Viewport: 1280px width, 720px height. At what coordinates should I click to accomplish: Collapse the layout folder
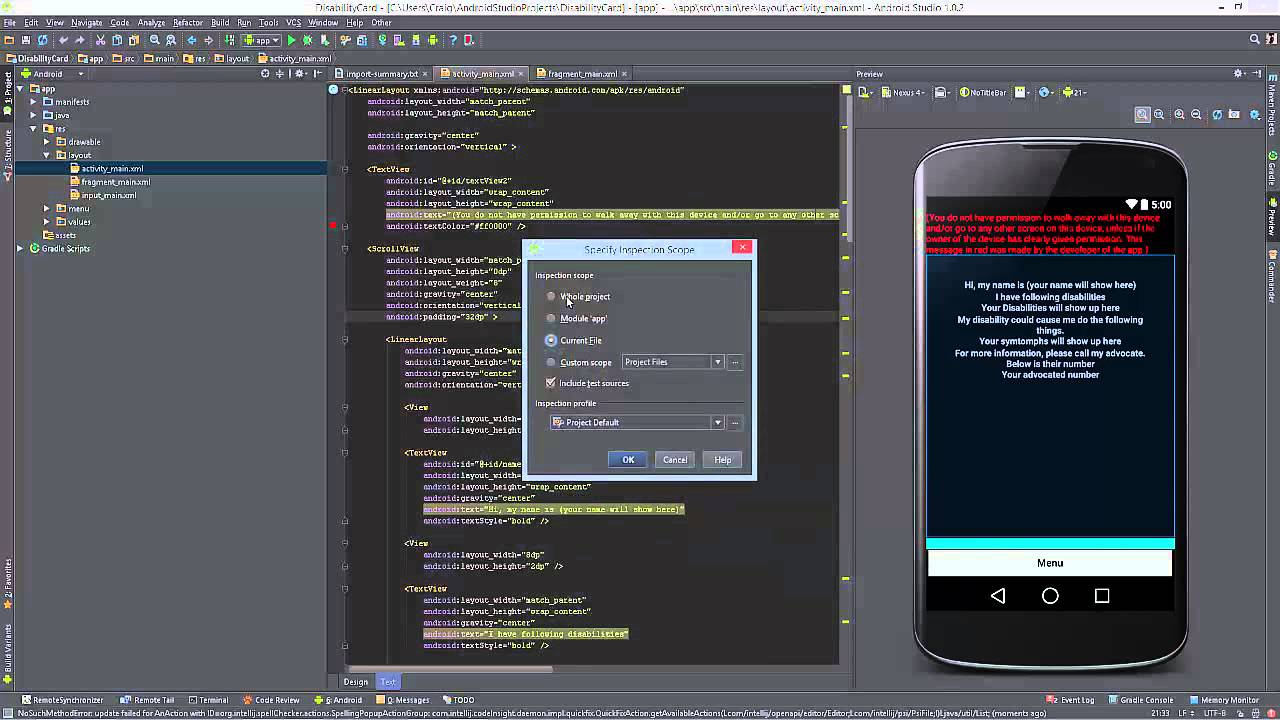click(46, 155)
